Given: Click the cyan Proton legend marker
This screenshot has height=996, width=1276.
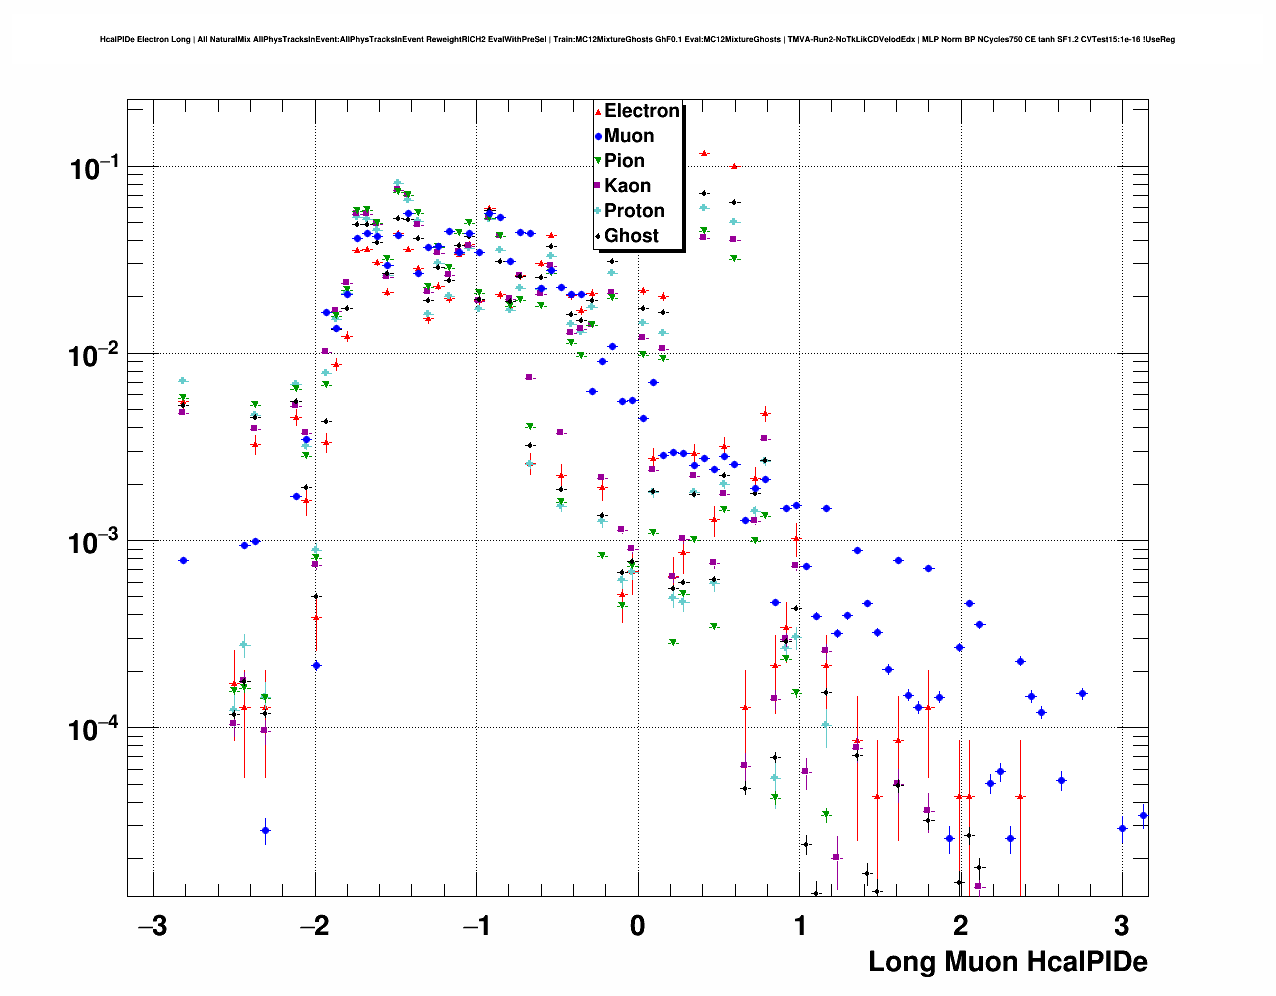Looking at the screenshot, I should pos(598,211).
